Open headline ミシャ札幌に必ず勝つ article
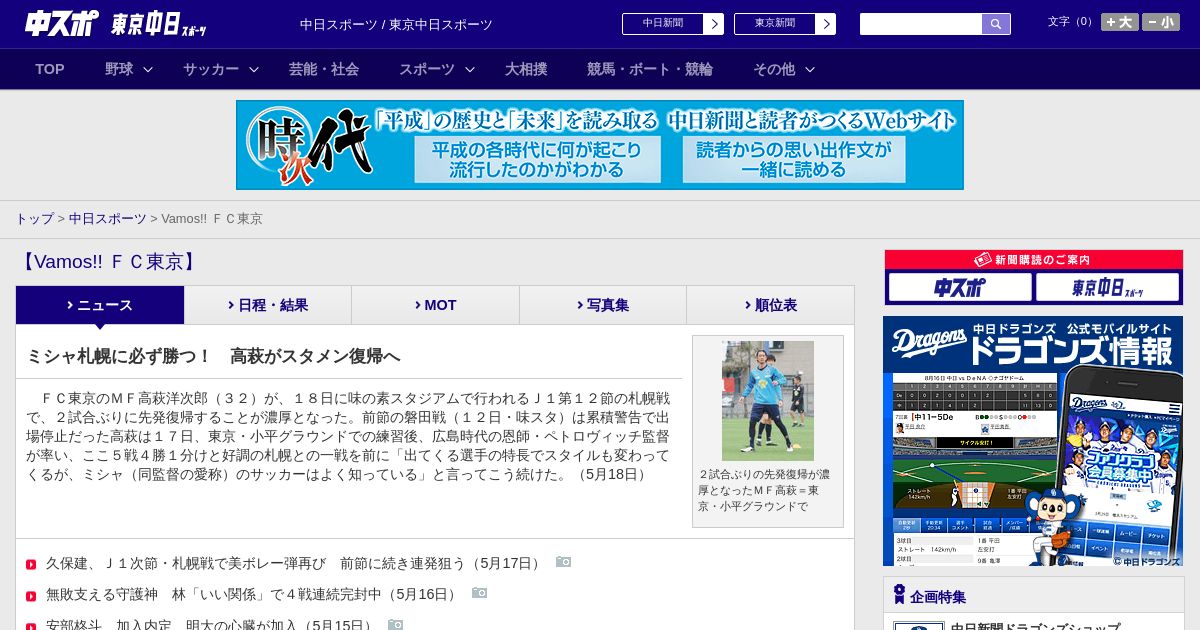The height and width of the screenshot is (630, 1200). point(213,356)
